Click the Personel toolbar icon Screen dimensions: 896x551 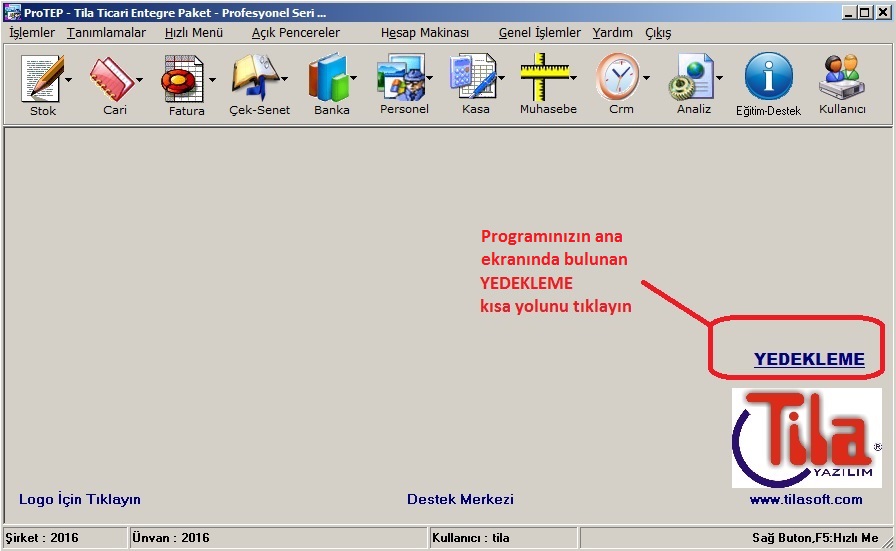[x=400, y=79]
